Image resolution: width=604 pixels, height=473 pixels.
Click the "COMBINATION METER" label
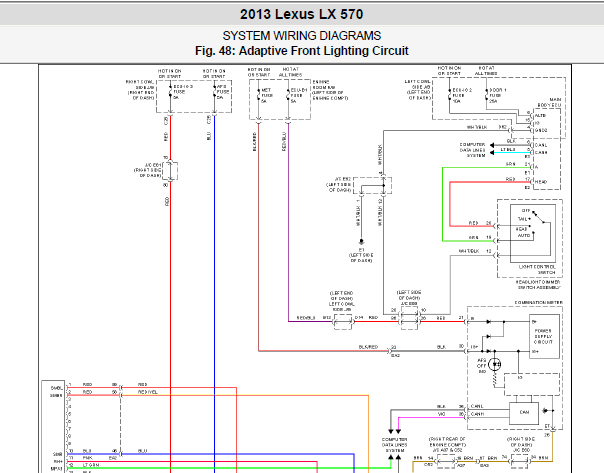[539, 303]
